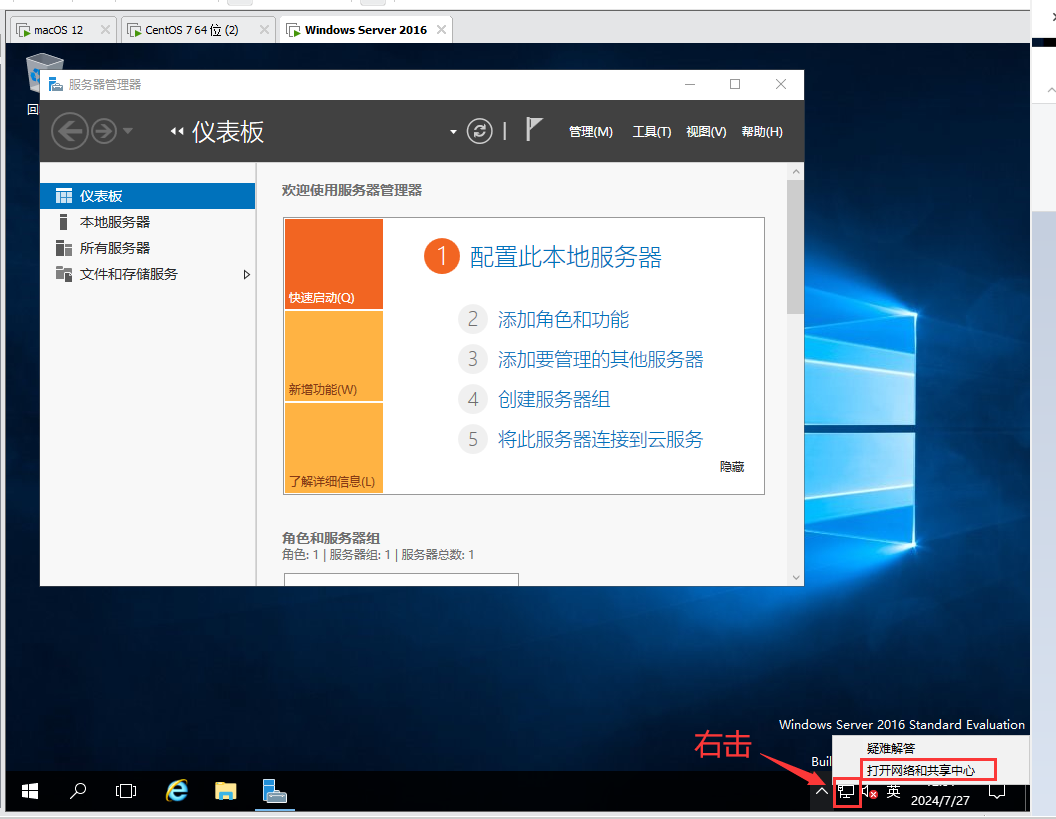1056x819 pixels.
Task: Select 本地服务器 in the sidebar
Action: click(147, 222)
